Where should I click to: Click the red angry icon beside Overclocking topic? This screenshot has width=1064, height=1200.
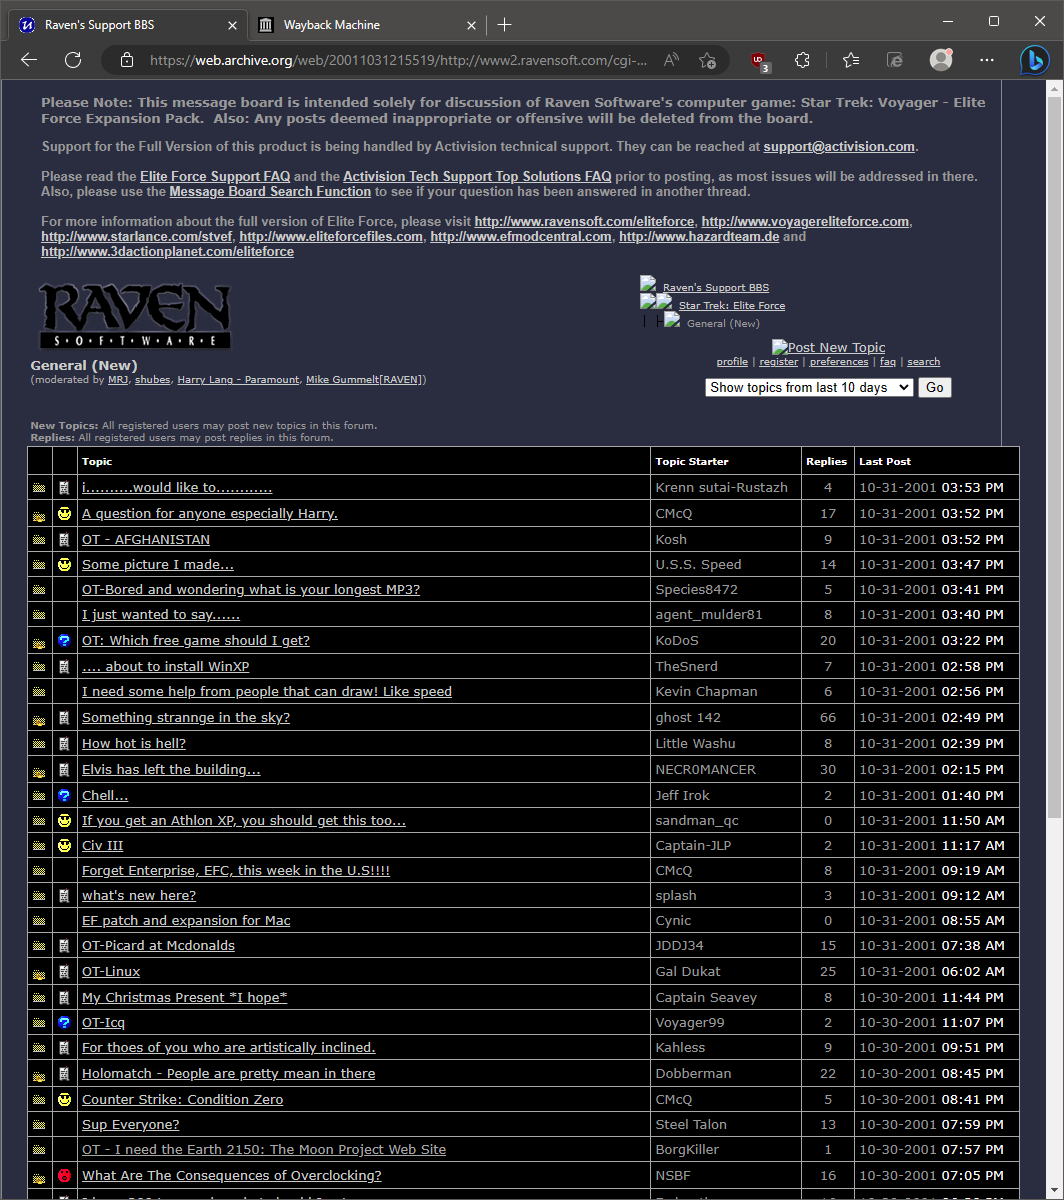coord(64,1176)
